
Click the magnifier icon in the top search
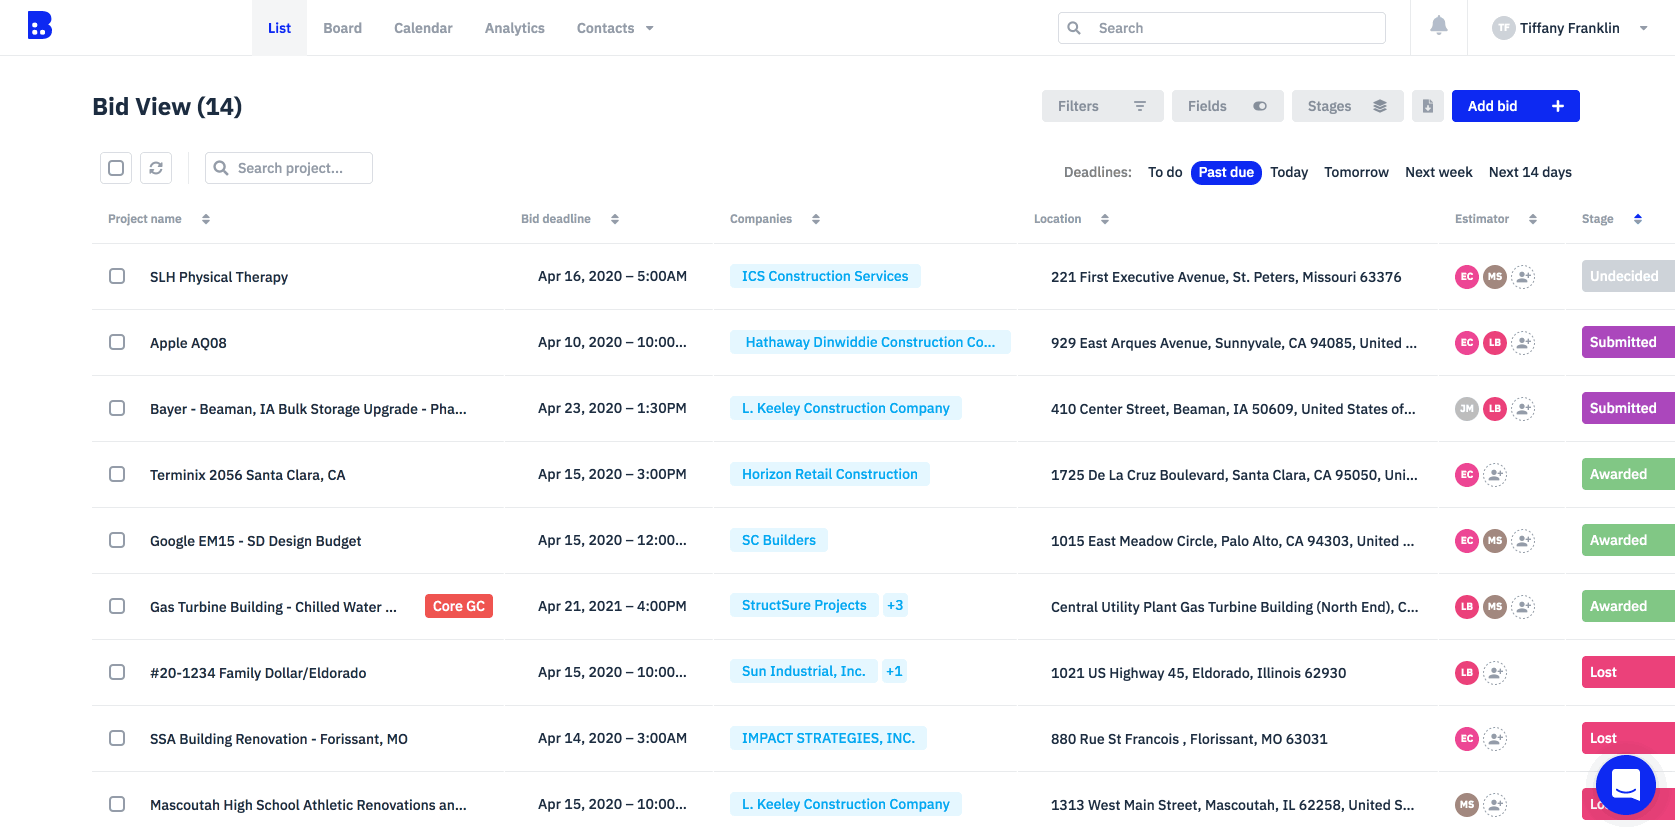coord(1074,28)
